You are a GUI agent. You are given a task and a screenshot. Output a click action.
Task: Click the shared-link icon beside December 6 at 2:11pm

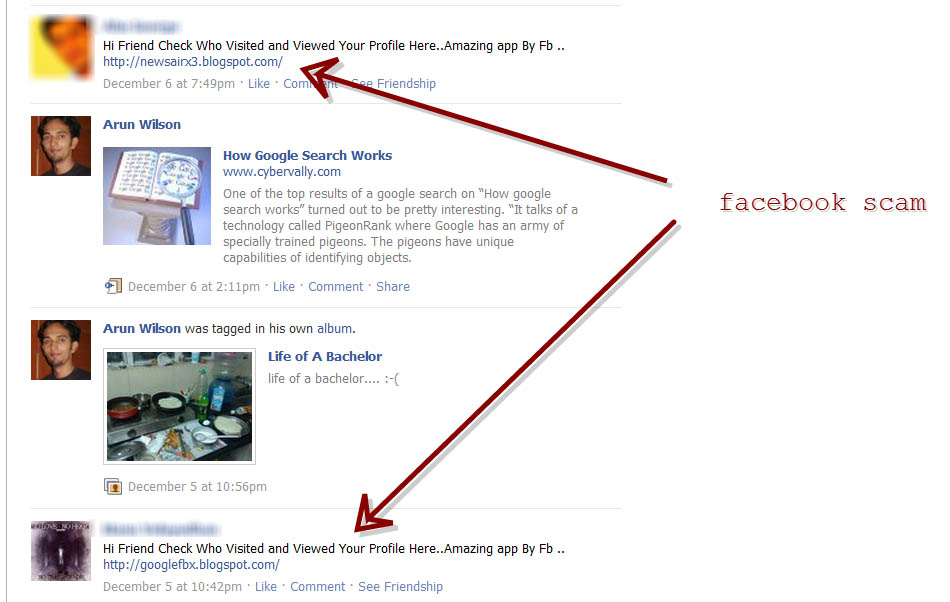point(113,286)
